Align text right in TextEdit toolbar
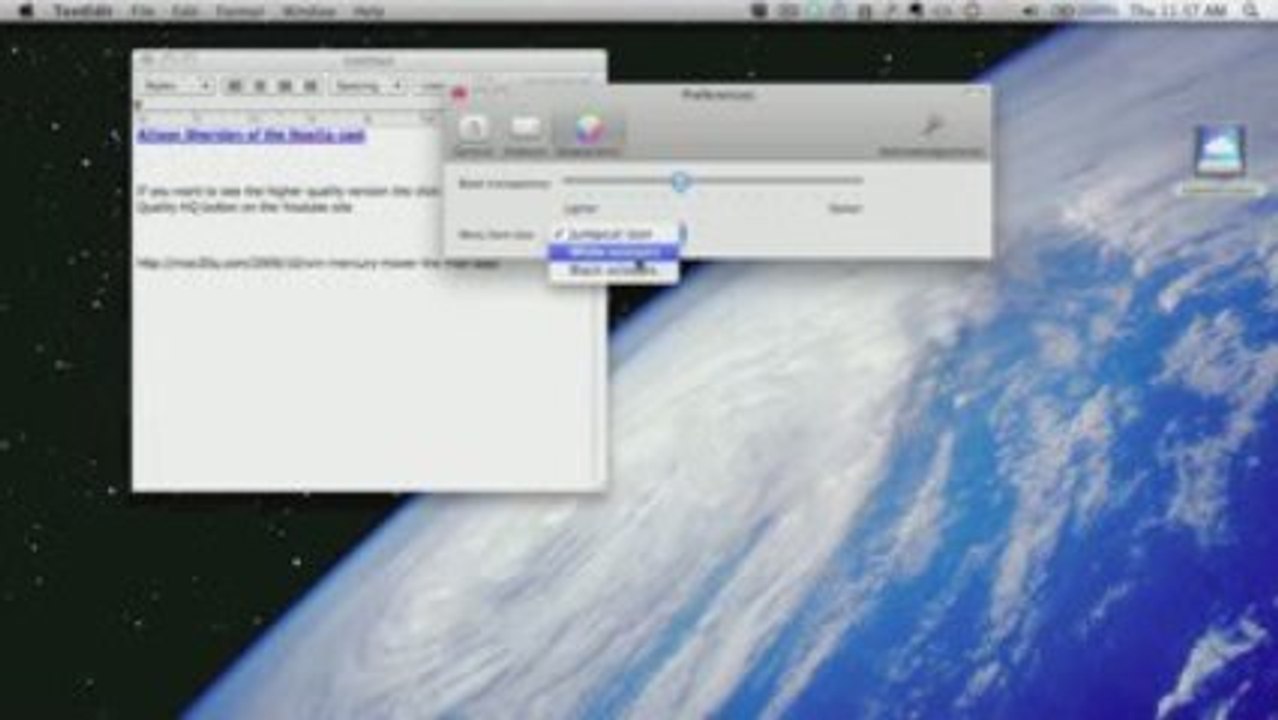1278x720 pixels. (310, 86)
